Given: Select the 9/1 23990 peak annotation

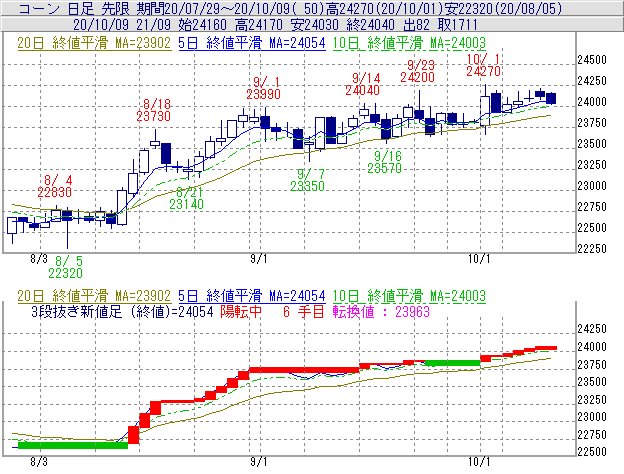Looking at the screenshot, I should point(263,87).
